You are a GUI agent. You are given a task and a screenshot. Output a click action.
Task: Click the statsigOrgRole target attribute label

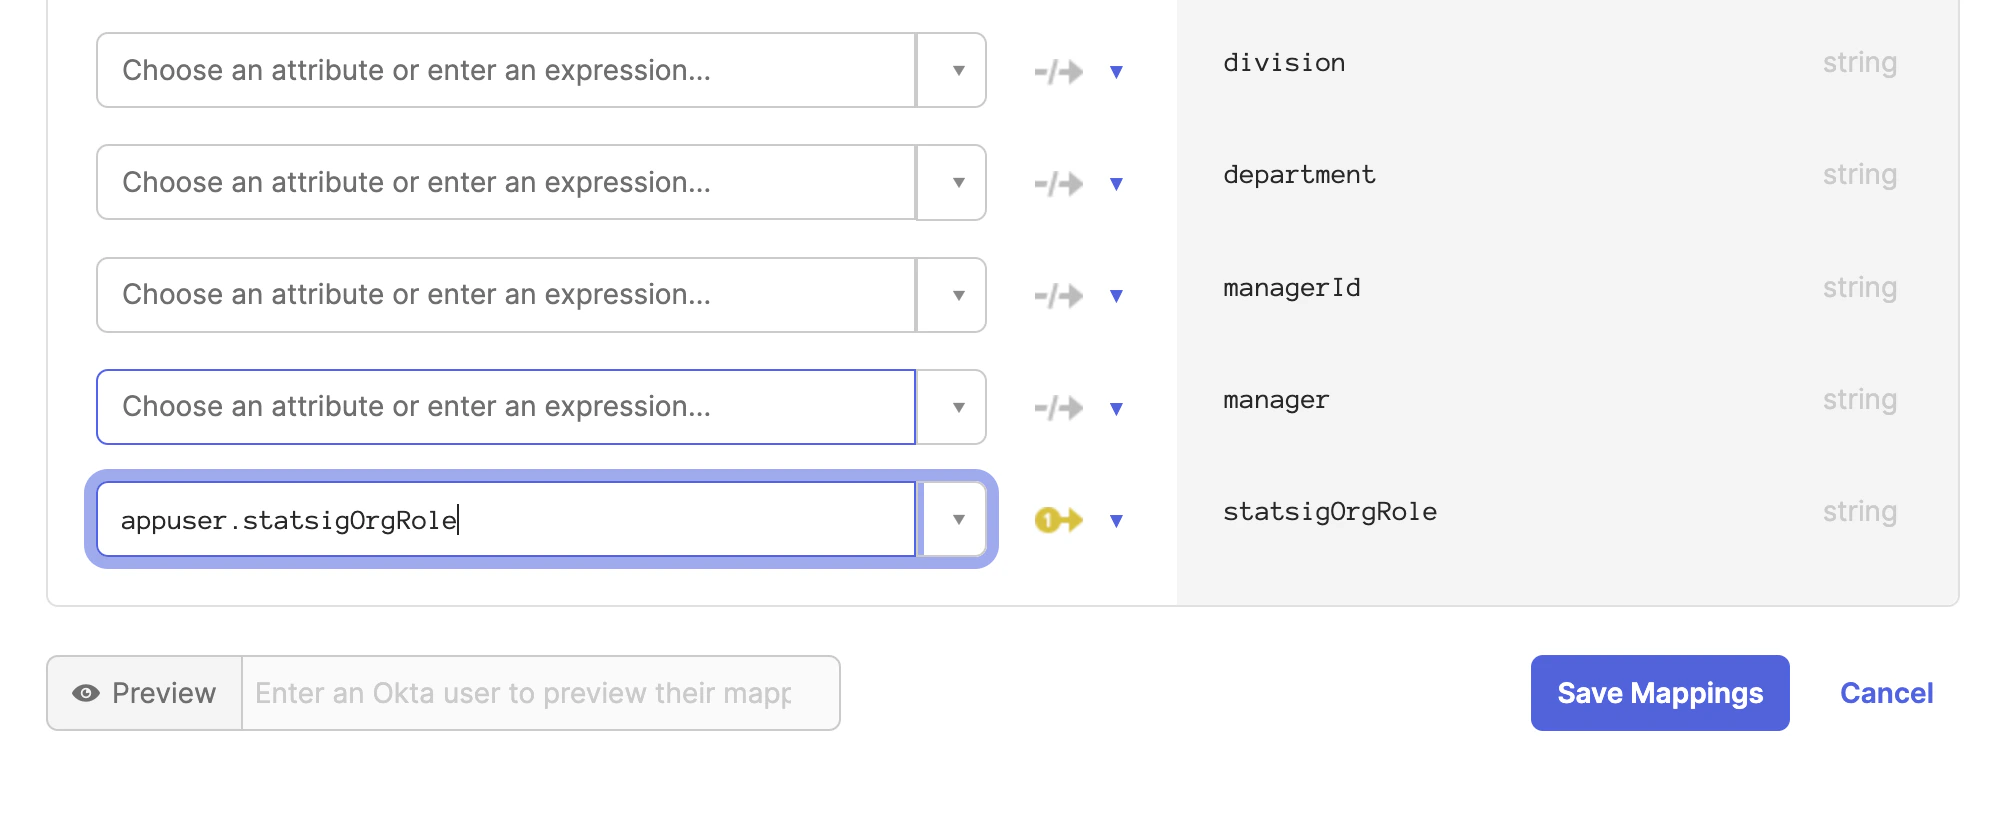click(1330, 511)
